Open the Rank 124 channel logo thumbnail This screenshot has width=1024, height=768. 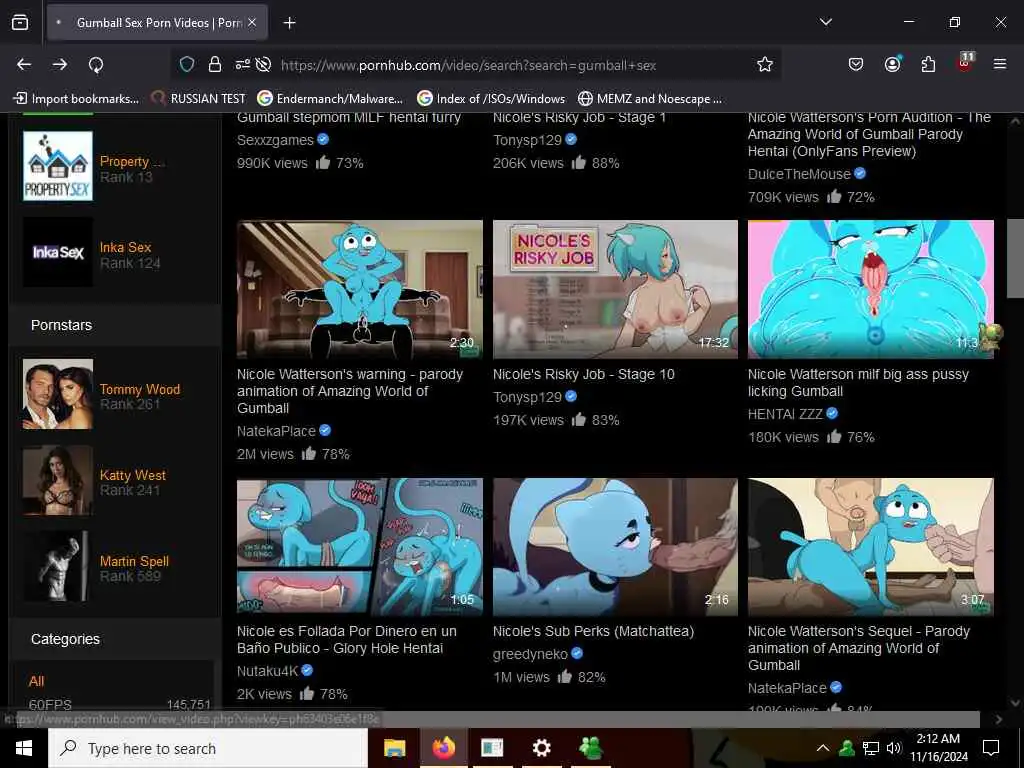tap(58, 252)
